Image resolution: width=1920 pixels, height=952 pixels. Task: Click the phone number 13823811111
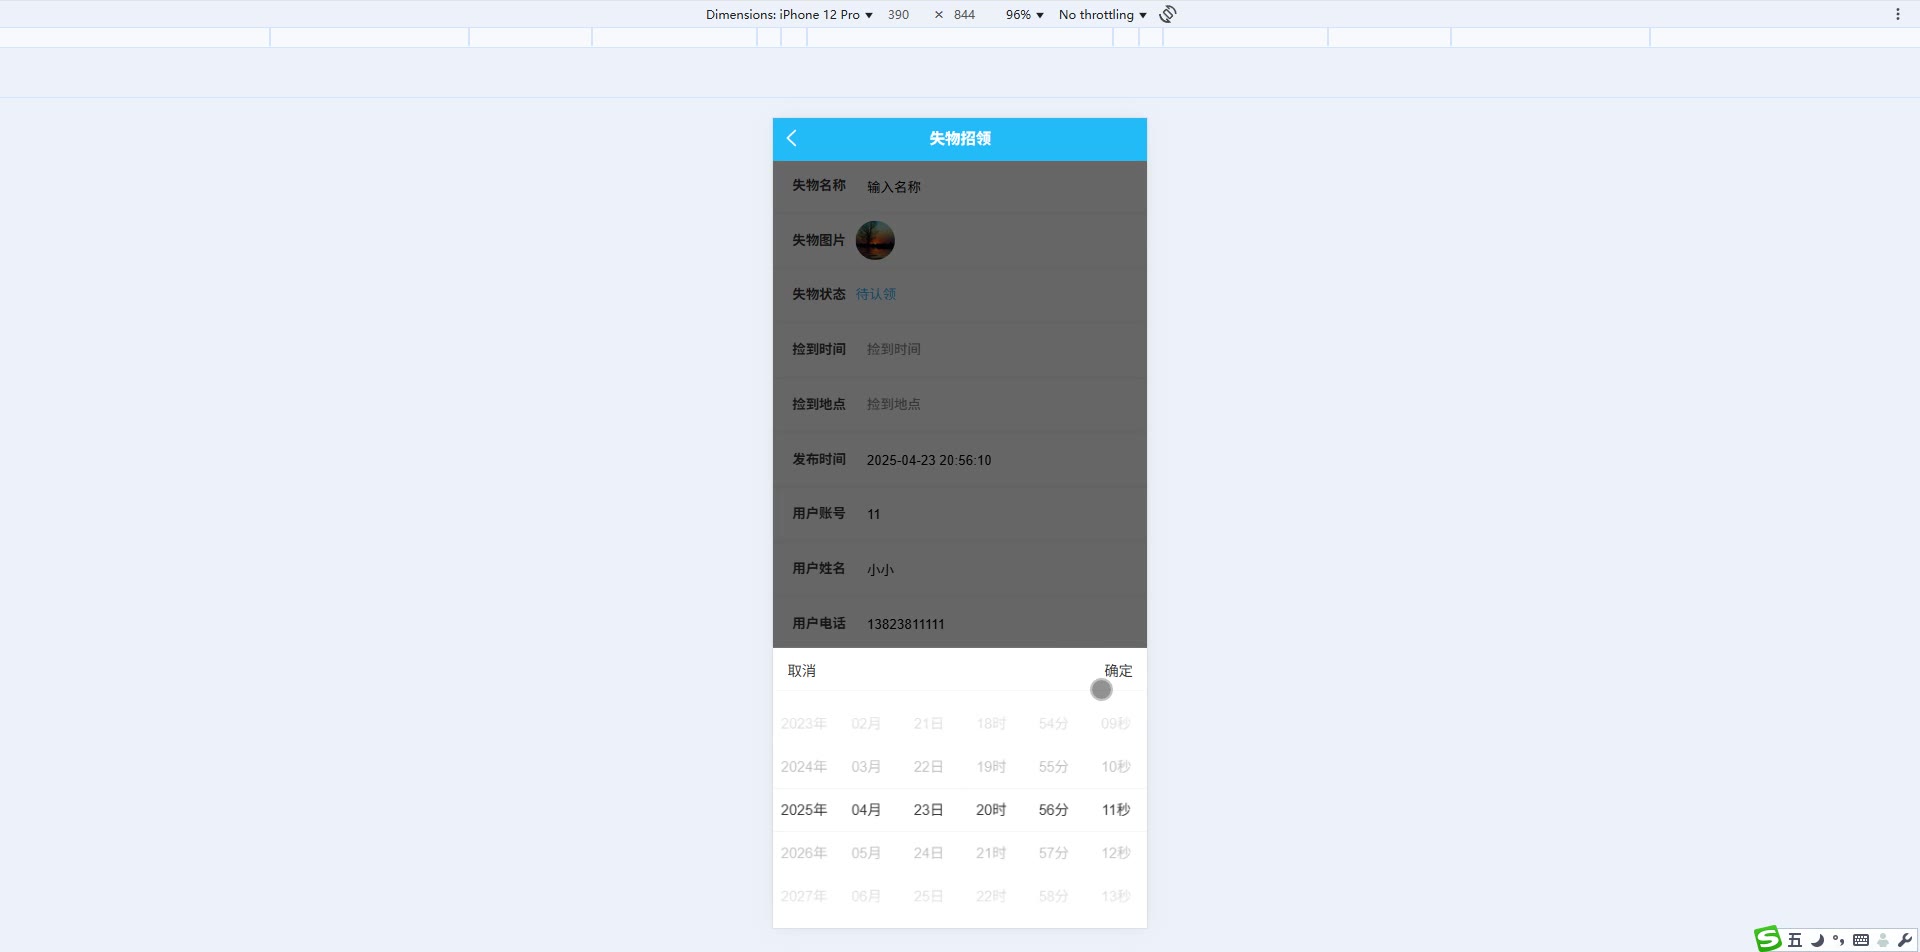tap(906, 624)
